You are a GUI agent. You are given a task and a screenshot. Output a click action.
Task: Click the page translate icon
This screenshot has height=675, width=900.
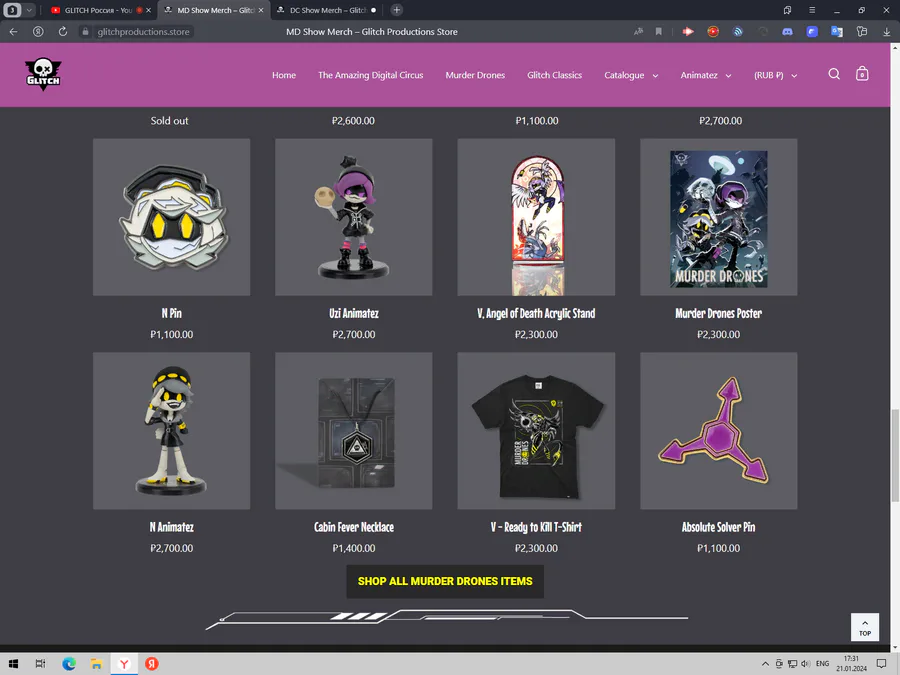click(638, 32)
